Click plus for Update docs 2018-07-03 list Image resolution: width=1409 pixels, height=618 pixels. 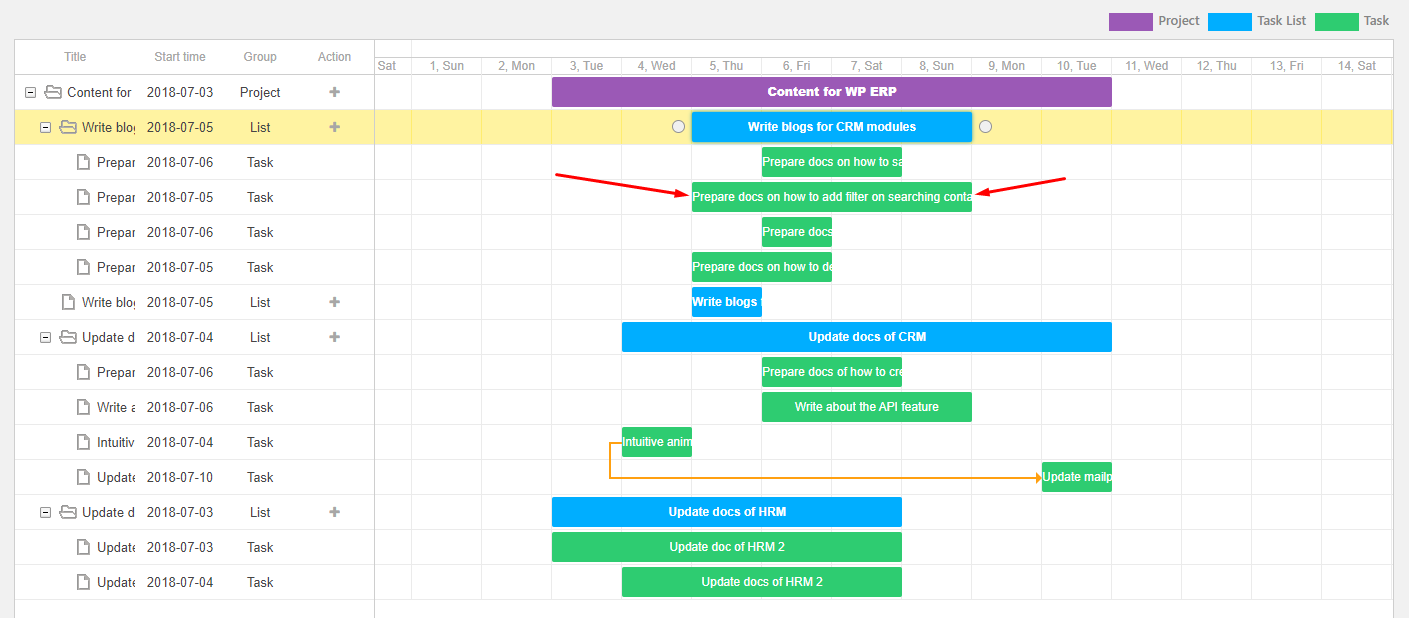(335, 512)
